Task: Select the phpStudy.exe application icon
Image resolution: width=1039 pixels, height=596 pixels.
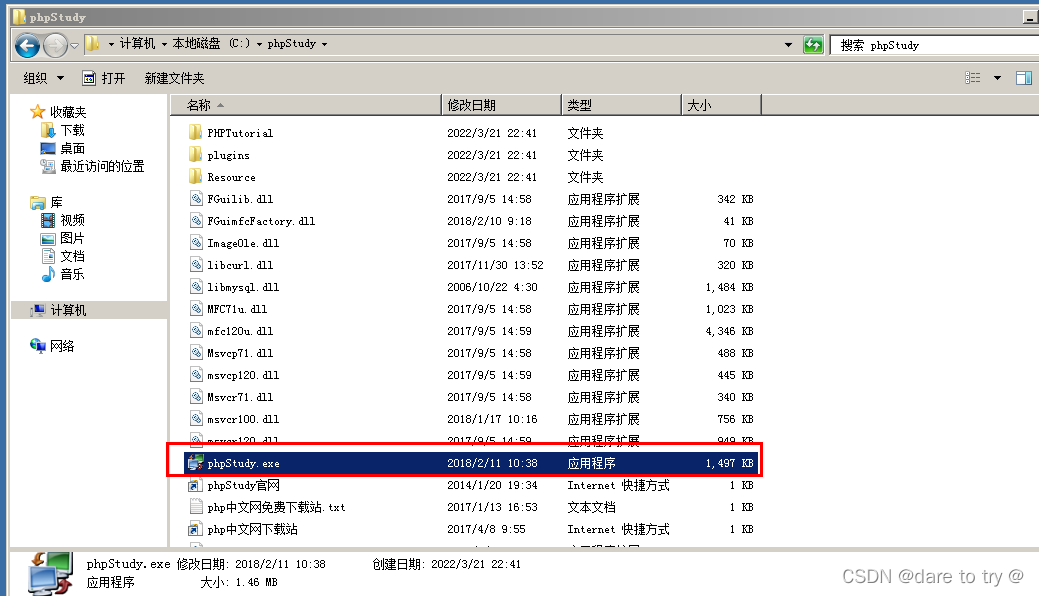Action: [x=195, y=463]
